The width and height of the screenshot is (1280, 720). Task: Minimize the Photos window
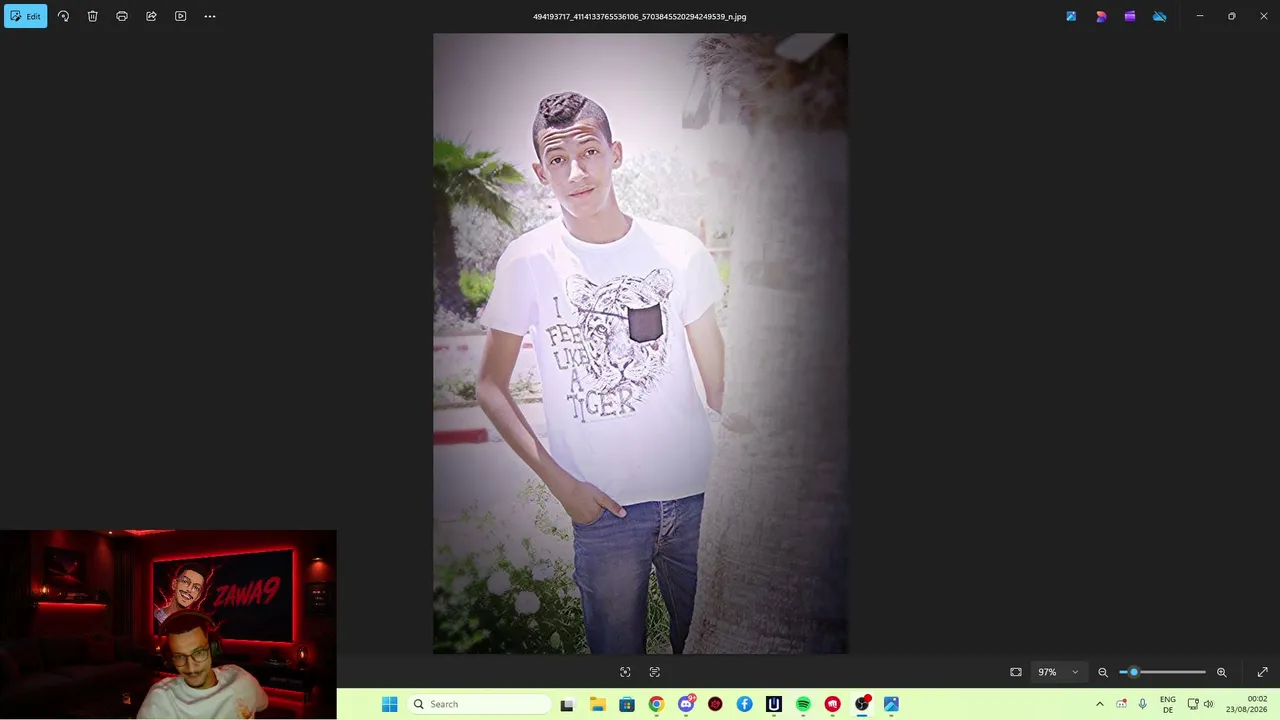pyautogui.click(x=1200, y=16)
